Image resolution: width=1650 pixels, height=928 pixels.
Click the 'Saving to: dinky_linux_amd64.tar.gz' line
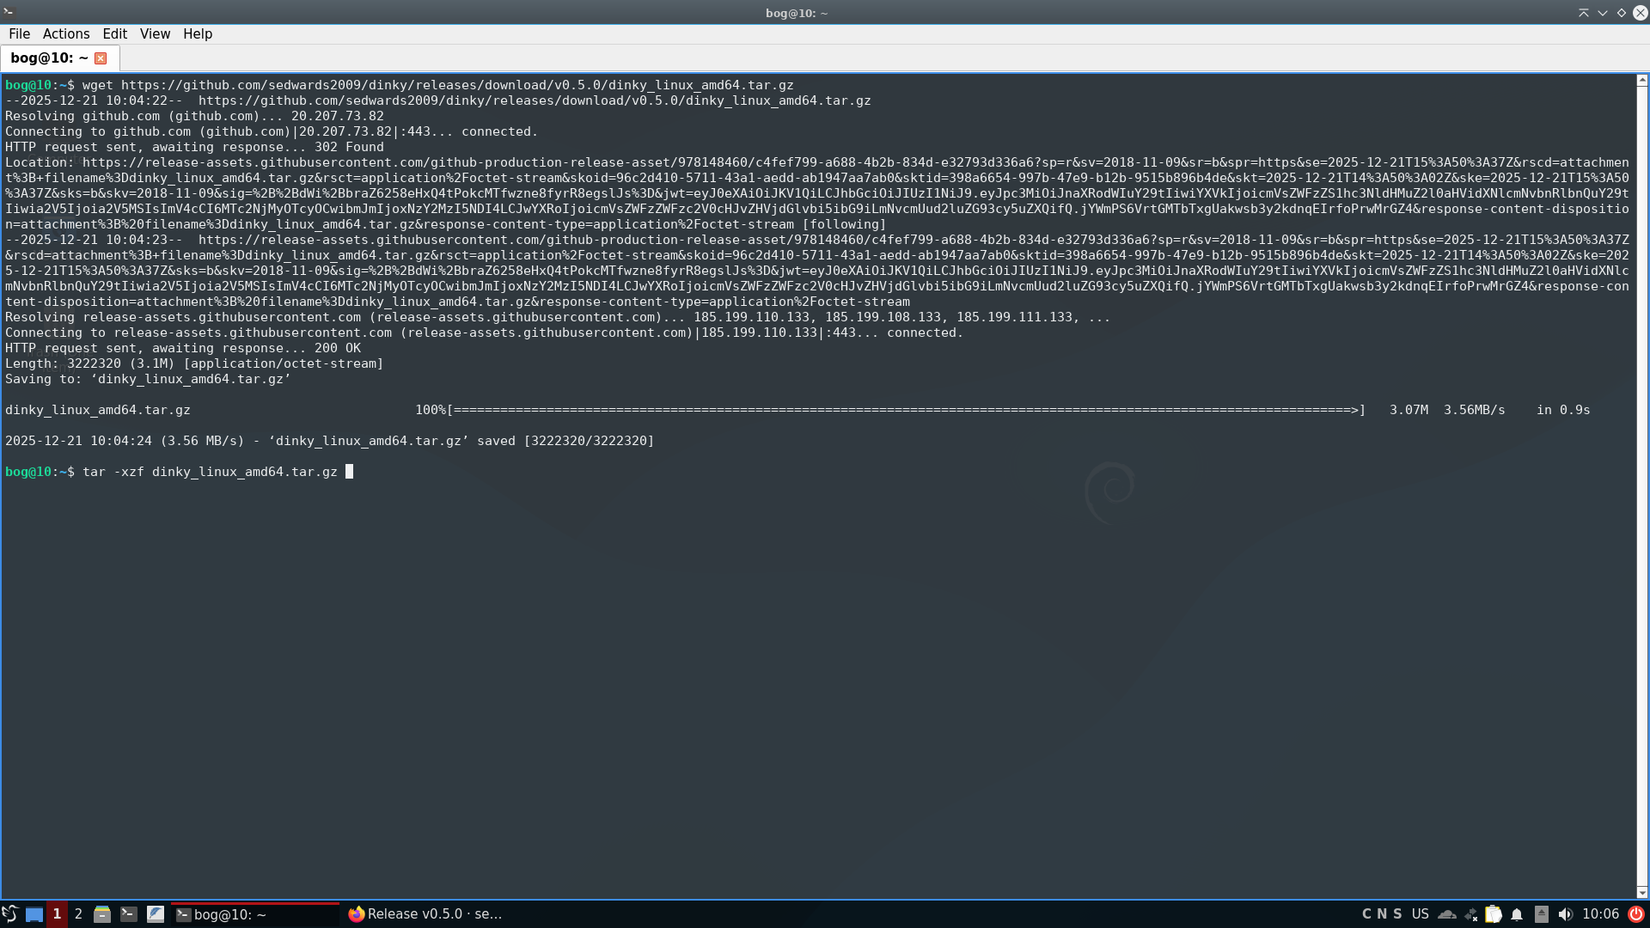[148, 379]
